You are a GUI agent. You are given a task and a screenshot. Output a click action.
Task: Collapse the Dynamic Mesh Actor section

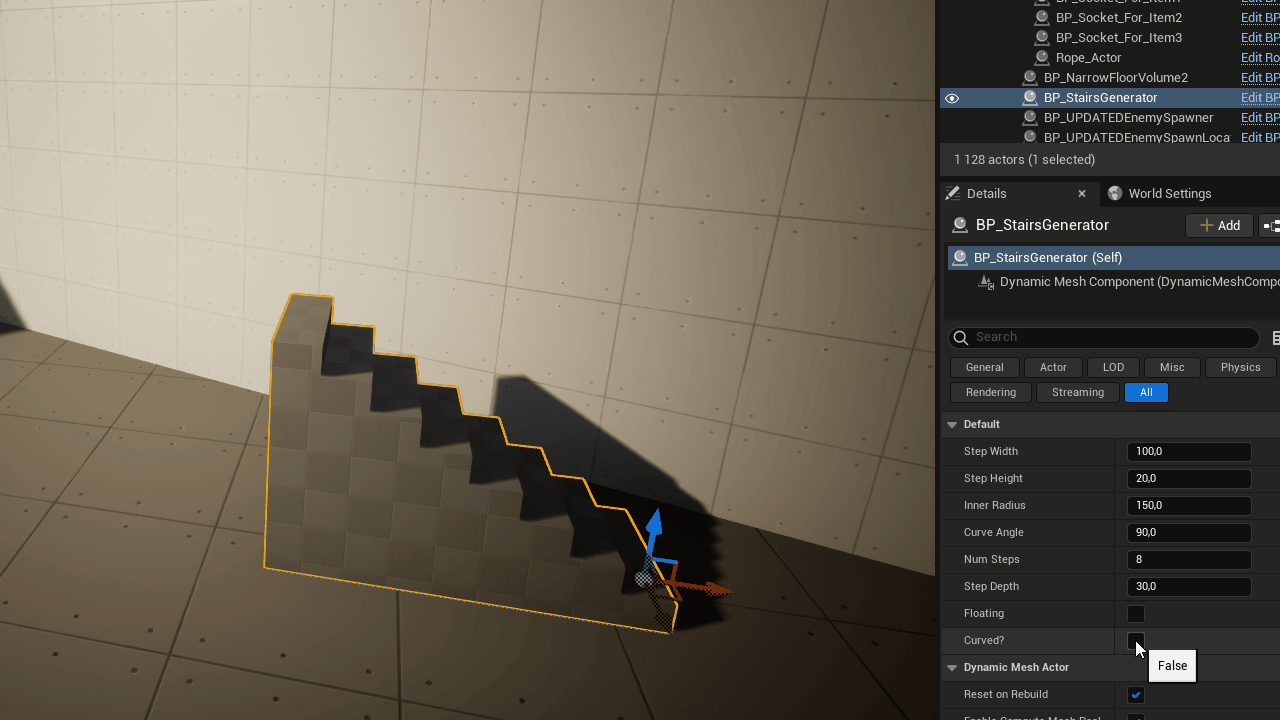pyautogui.click(x=952, y=668)
